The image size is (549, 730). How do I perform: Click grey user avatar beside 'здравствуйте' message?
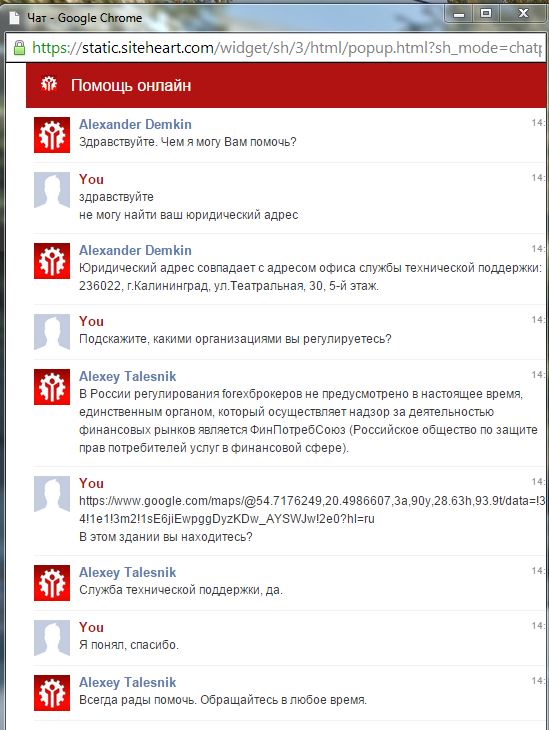pos(52,190)
